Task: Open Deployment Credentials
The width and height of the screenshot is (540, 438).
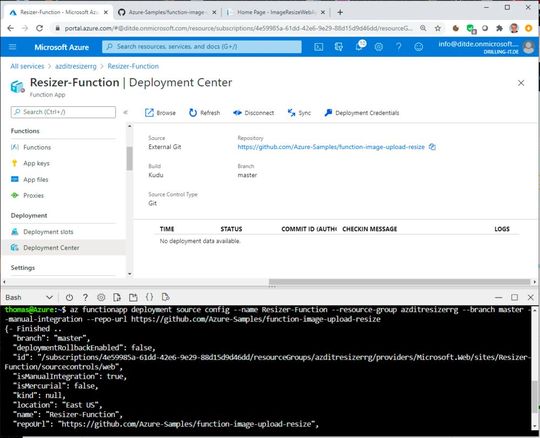Action: (362, 113)
